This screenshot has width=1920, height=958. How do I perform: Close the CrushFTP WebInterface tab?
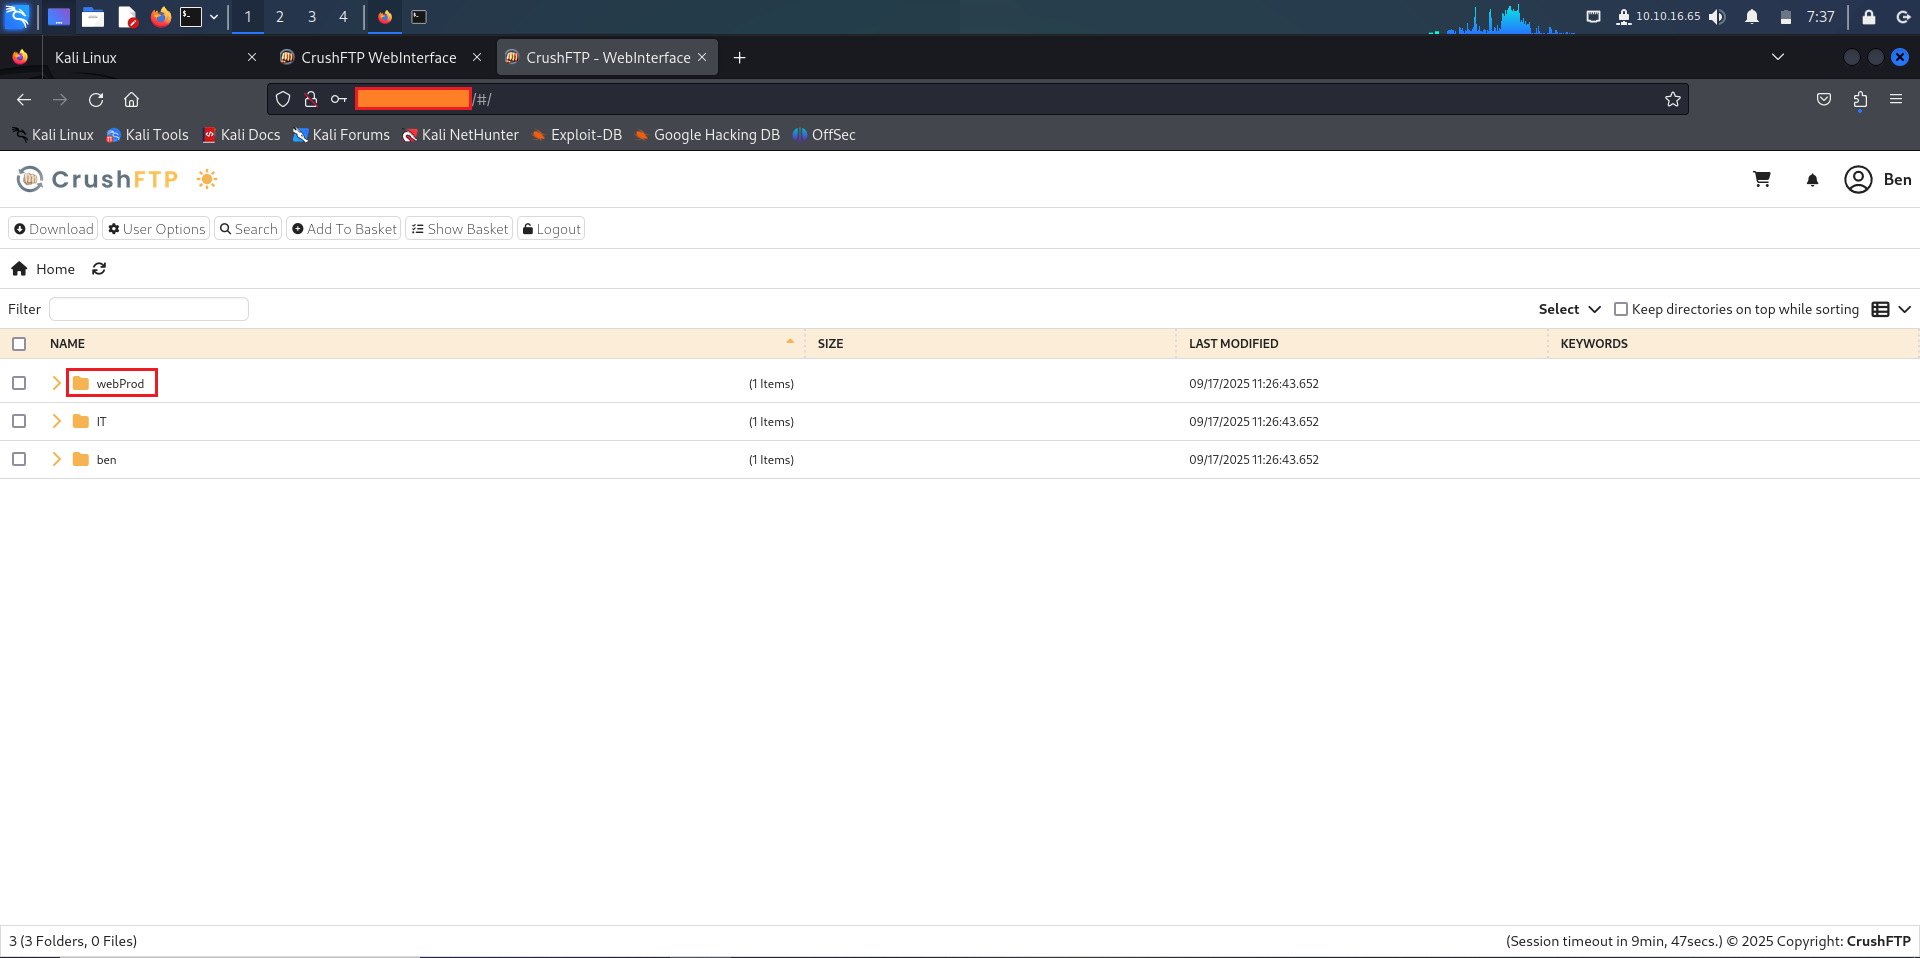click(x=477, y=57)
